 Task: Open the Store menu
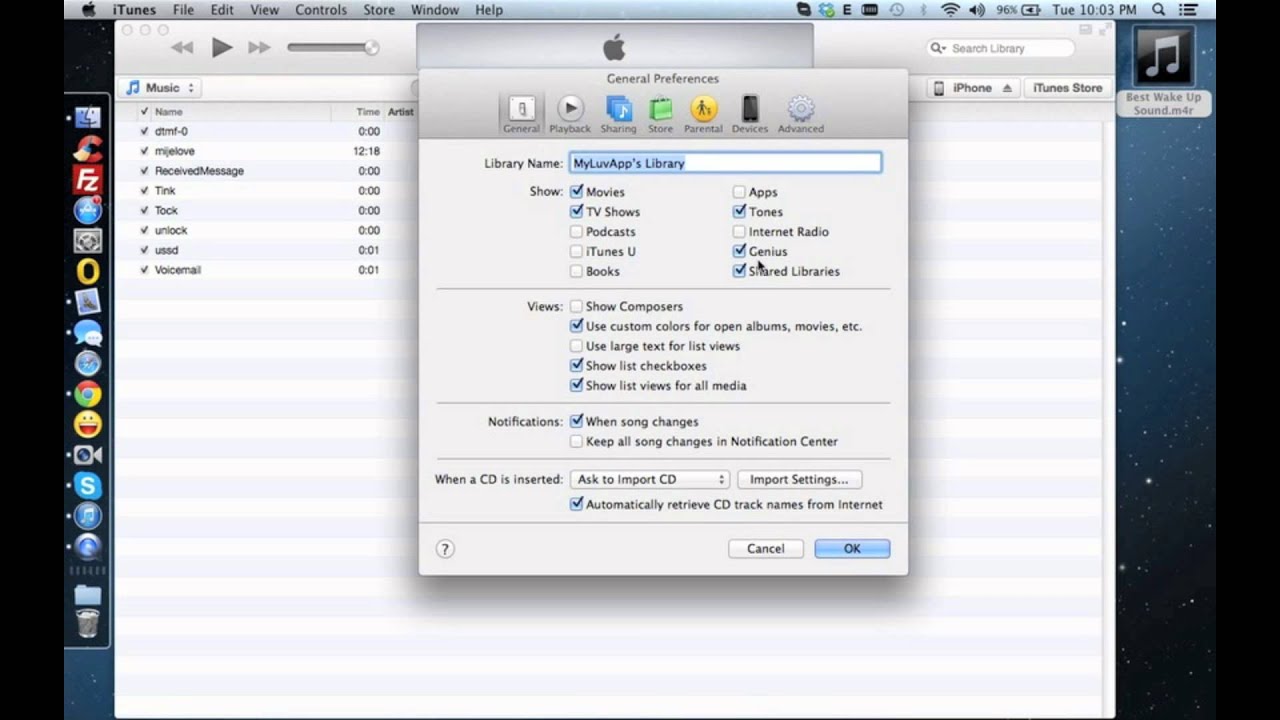pyautogui.click(x=379, y=10)
